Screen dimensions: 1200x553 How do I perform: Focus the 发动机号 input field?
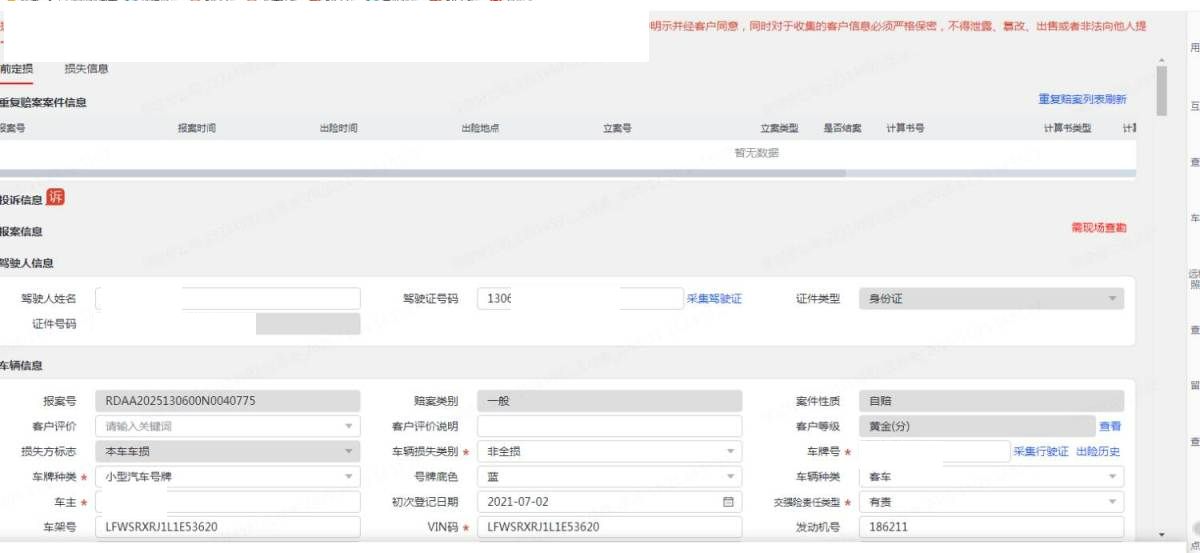pos(990,527)
